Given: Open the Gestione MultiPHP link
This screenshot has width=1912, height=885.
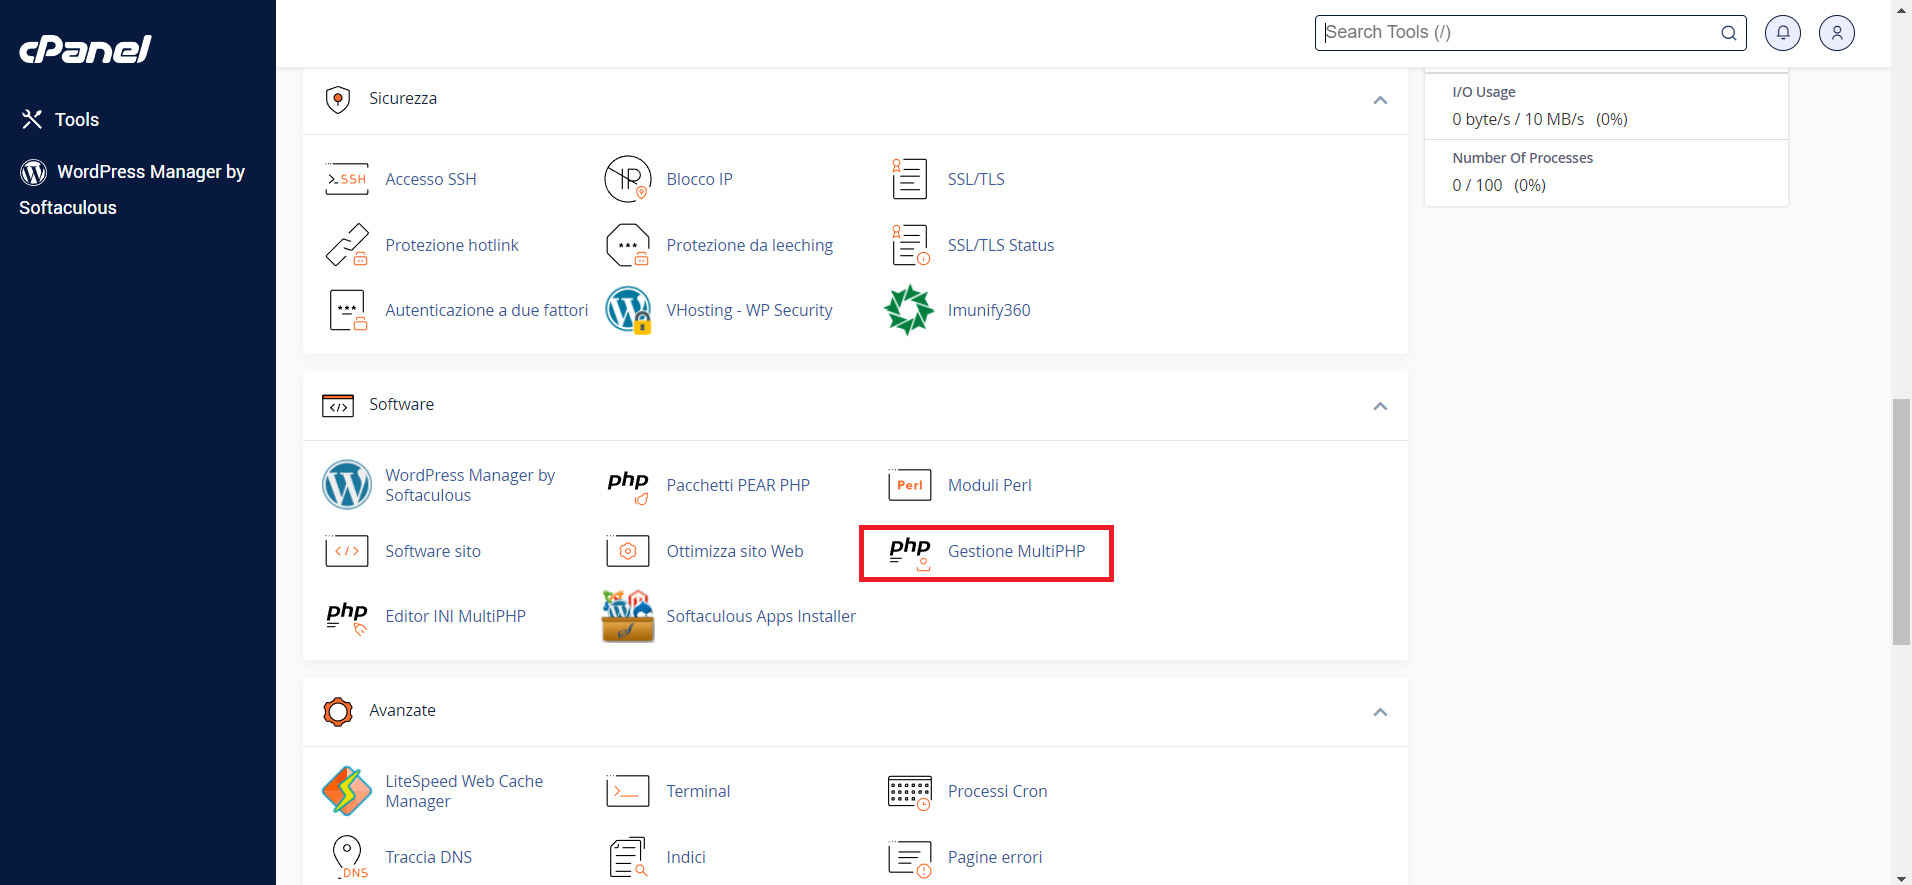Looking at the screenshot, I should 1016,551.
